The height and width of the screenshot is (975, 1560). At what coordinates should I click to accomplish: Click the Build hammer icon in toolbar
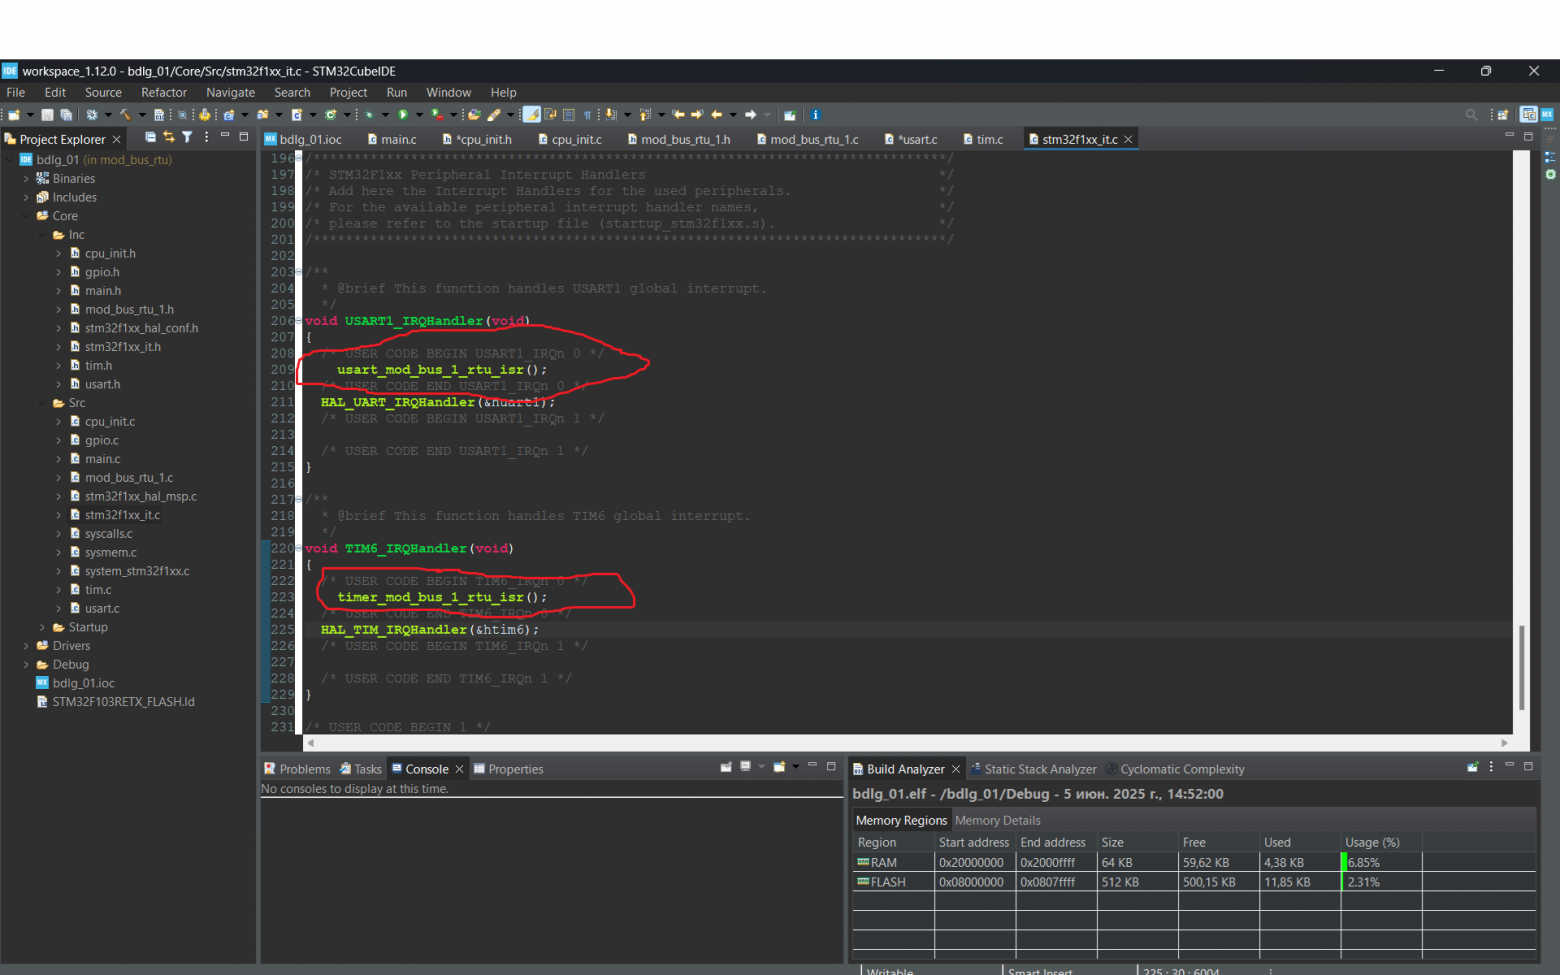click(125, 115)
